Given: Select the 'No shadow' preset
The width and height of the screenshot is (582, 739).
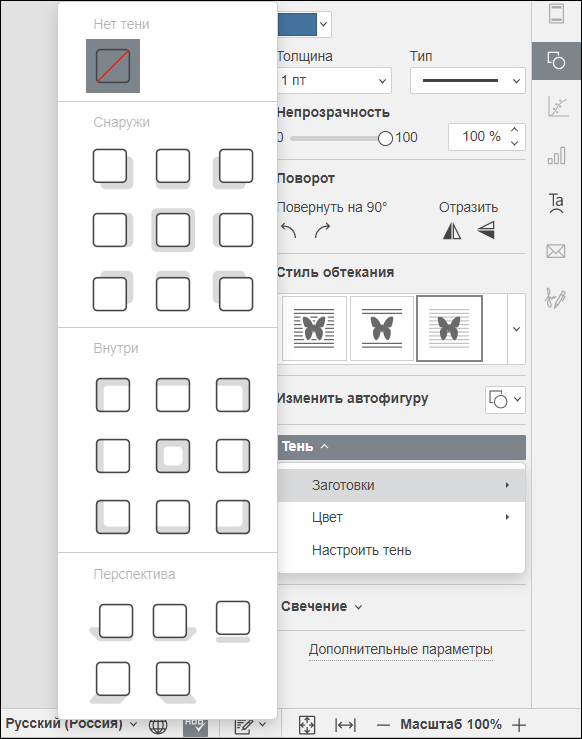Looking at the screenshot, I should (x=113, y=66).
